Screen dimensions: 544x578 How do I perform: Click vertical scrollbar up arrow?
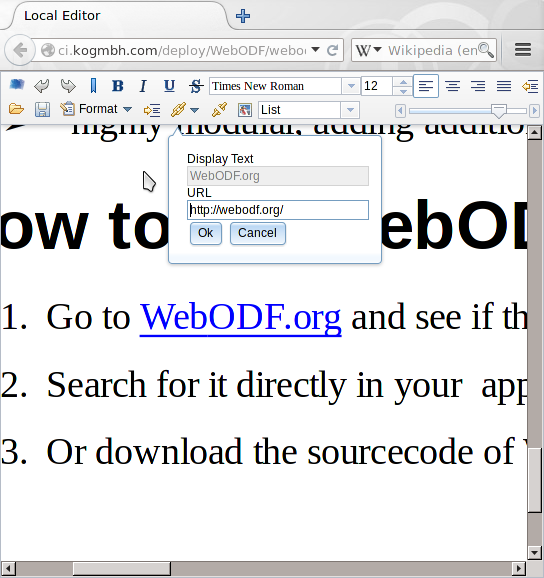pyautogui.click(x=534, y=132)
